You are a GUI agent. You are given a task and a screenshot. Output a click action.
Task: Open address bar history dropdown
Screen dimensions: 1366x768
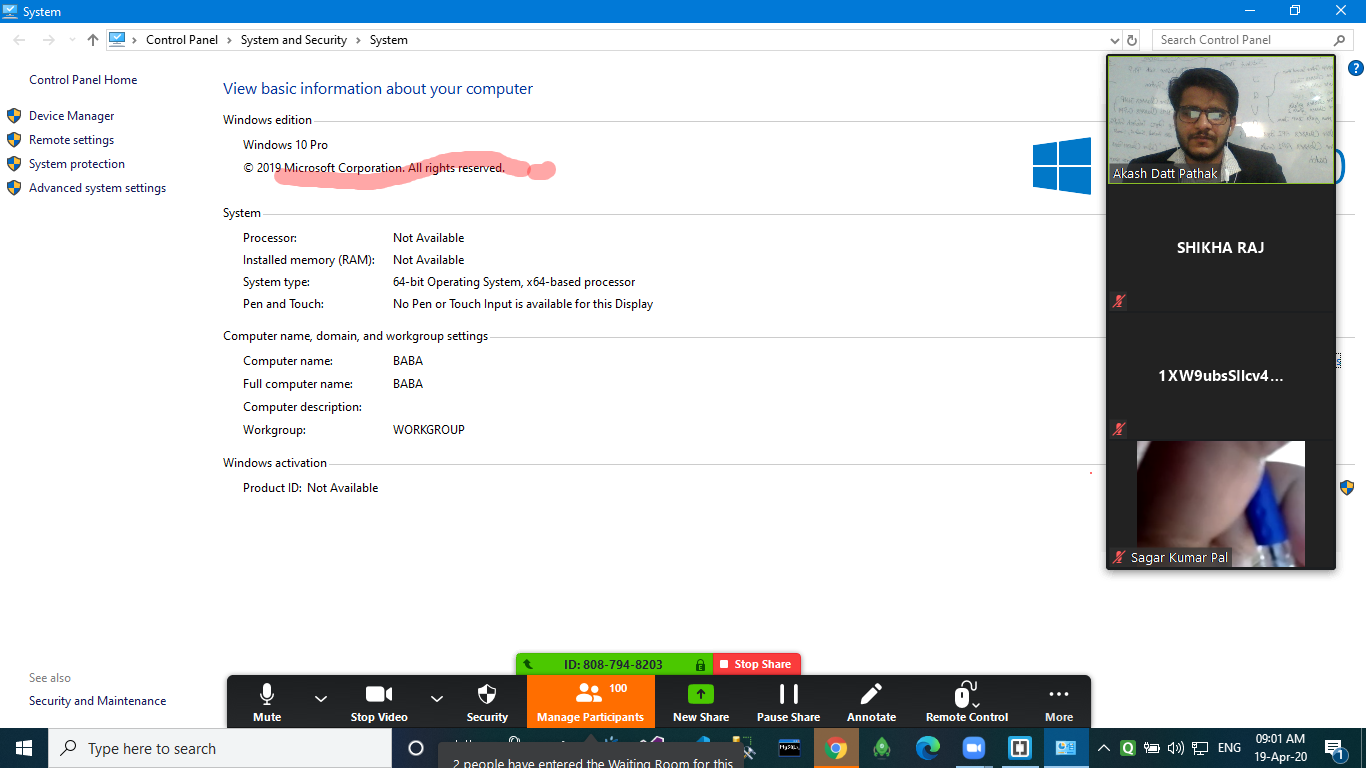(1115, 40)
